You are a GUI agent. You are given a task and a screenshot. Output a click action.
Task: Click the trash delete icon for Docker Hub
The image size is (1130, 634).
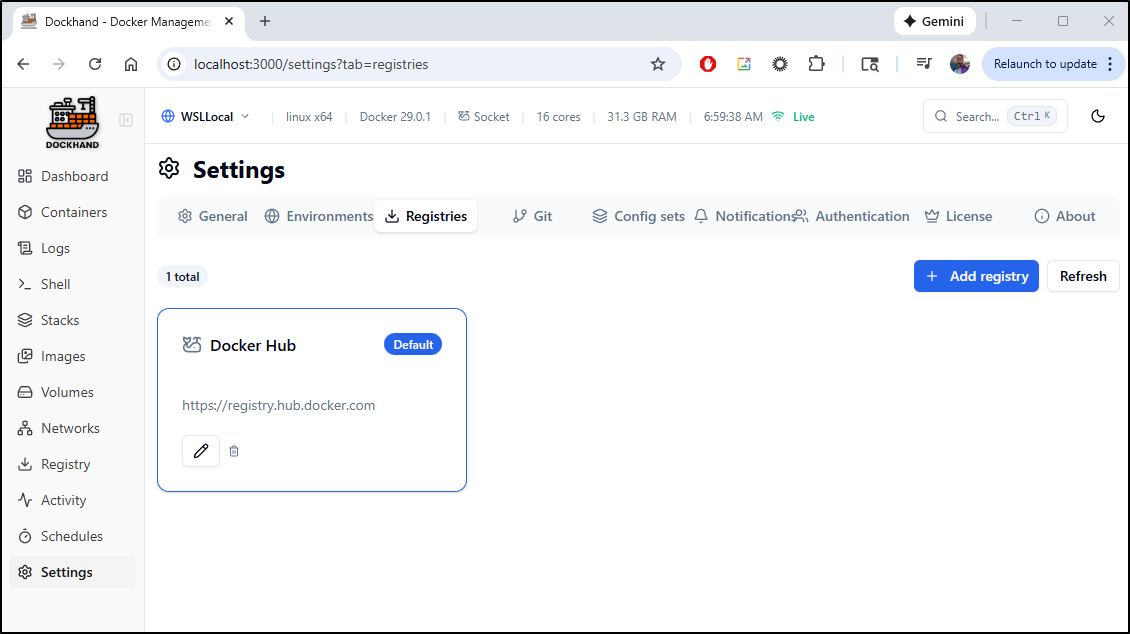click(234, 451)
